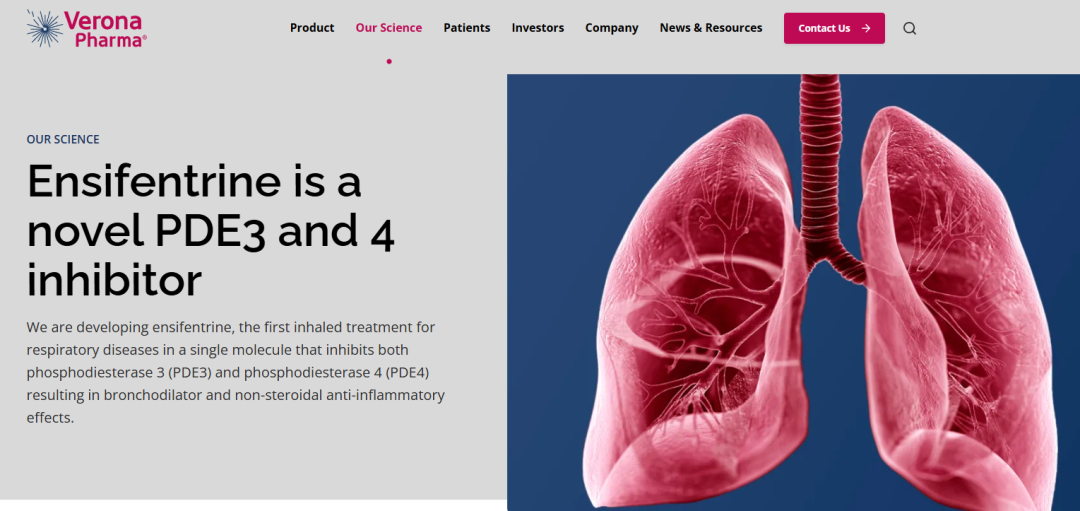The width and height of the screenshot is (1080, 511).
Task: Click the OUR SCIENCE section label
Action: pyautogui.click(x=63, y=140)
